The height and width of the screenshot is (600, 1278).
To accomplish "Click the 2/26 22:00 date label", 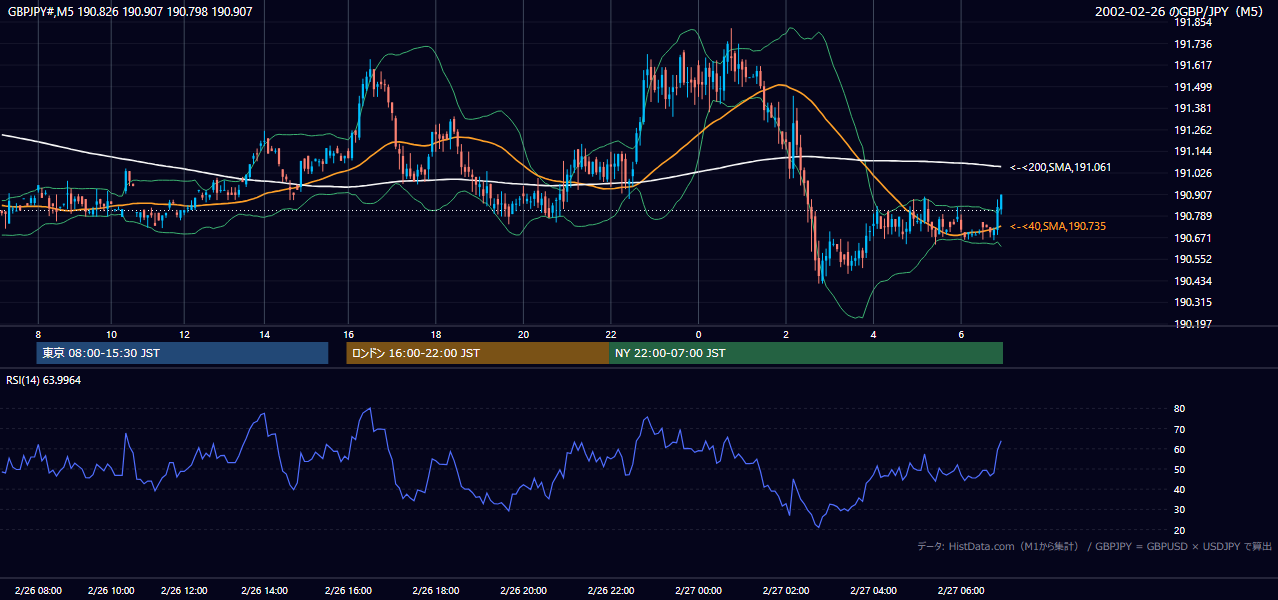I will click(610, 591).
